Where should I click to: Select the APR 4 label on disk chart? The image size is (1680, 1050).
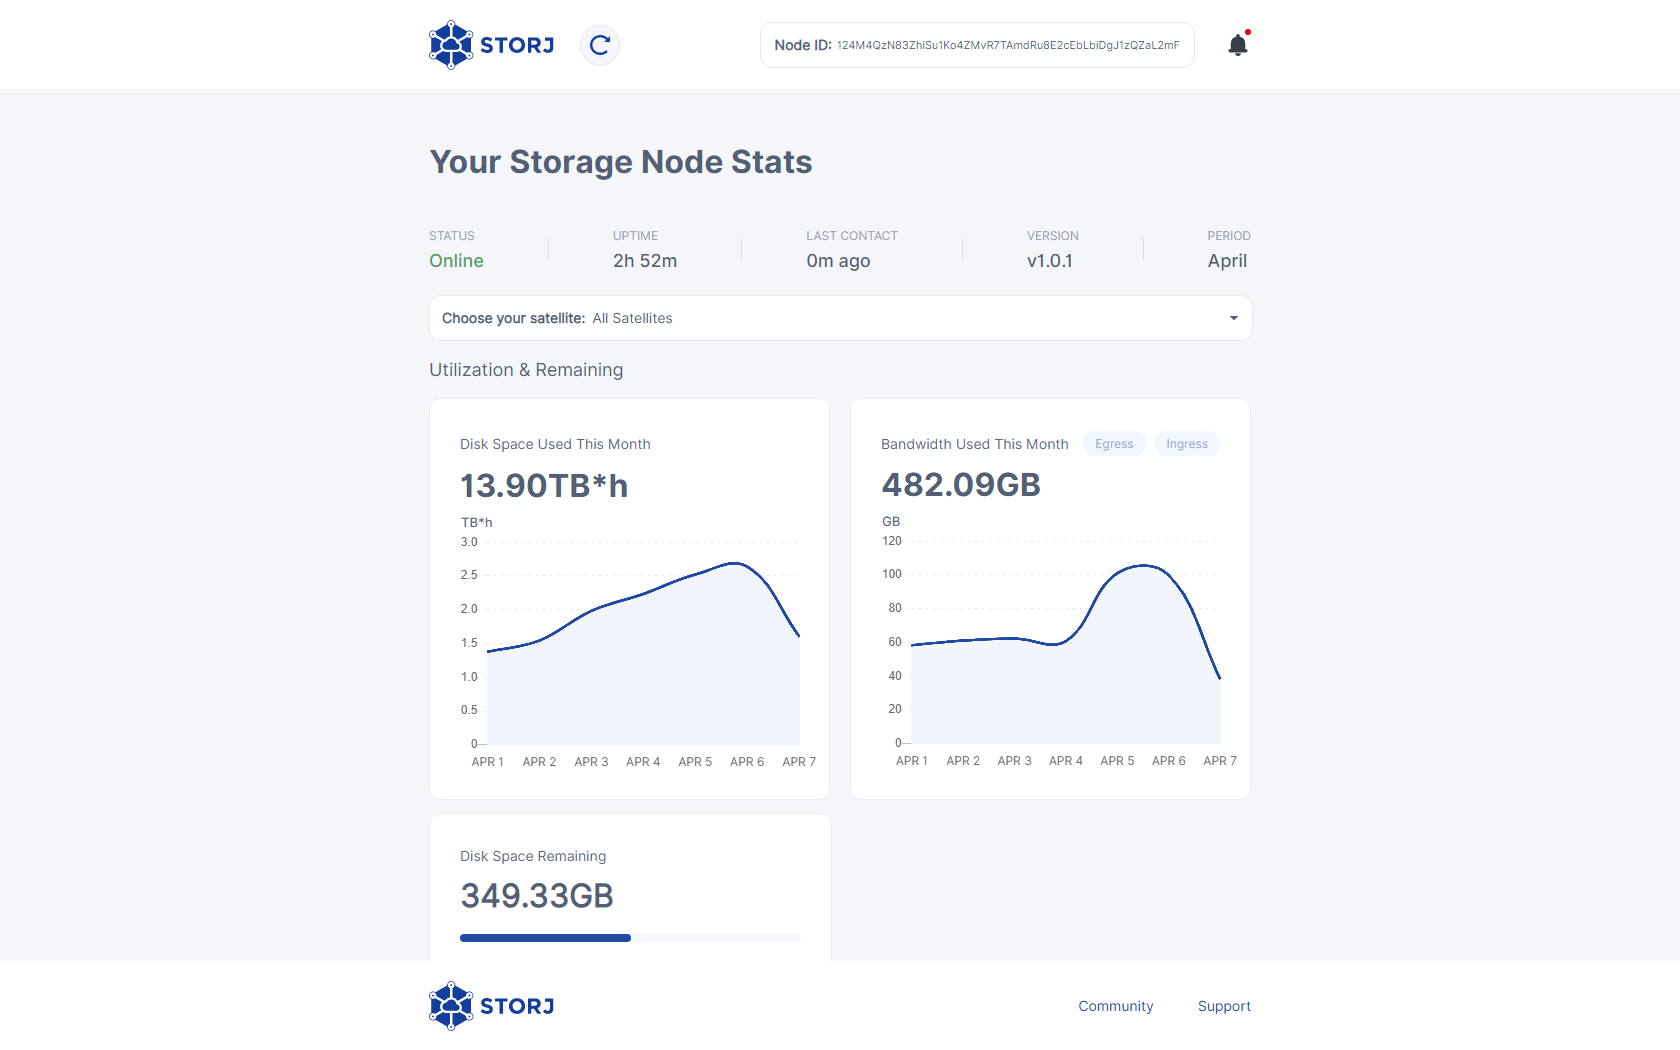643,762
